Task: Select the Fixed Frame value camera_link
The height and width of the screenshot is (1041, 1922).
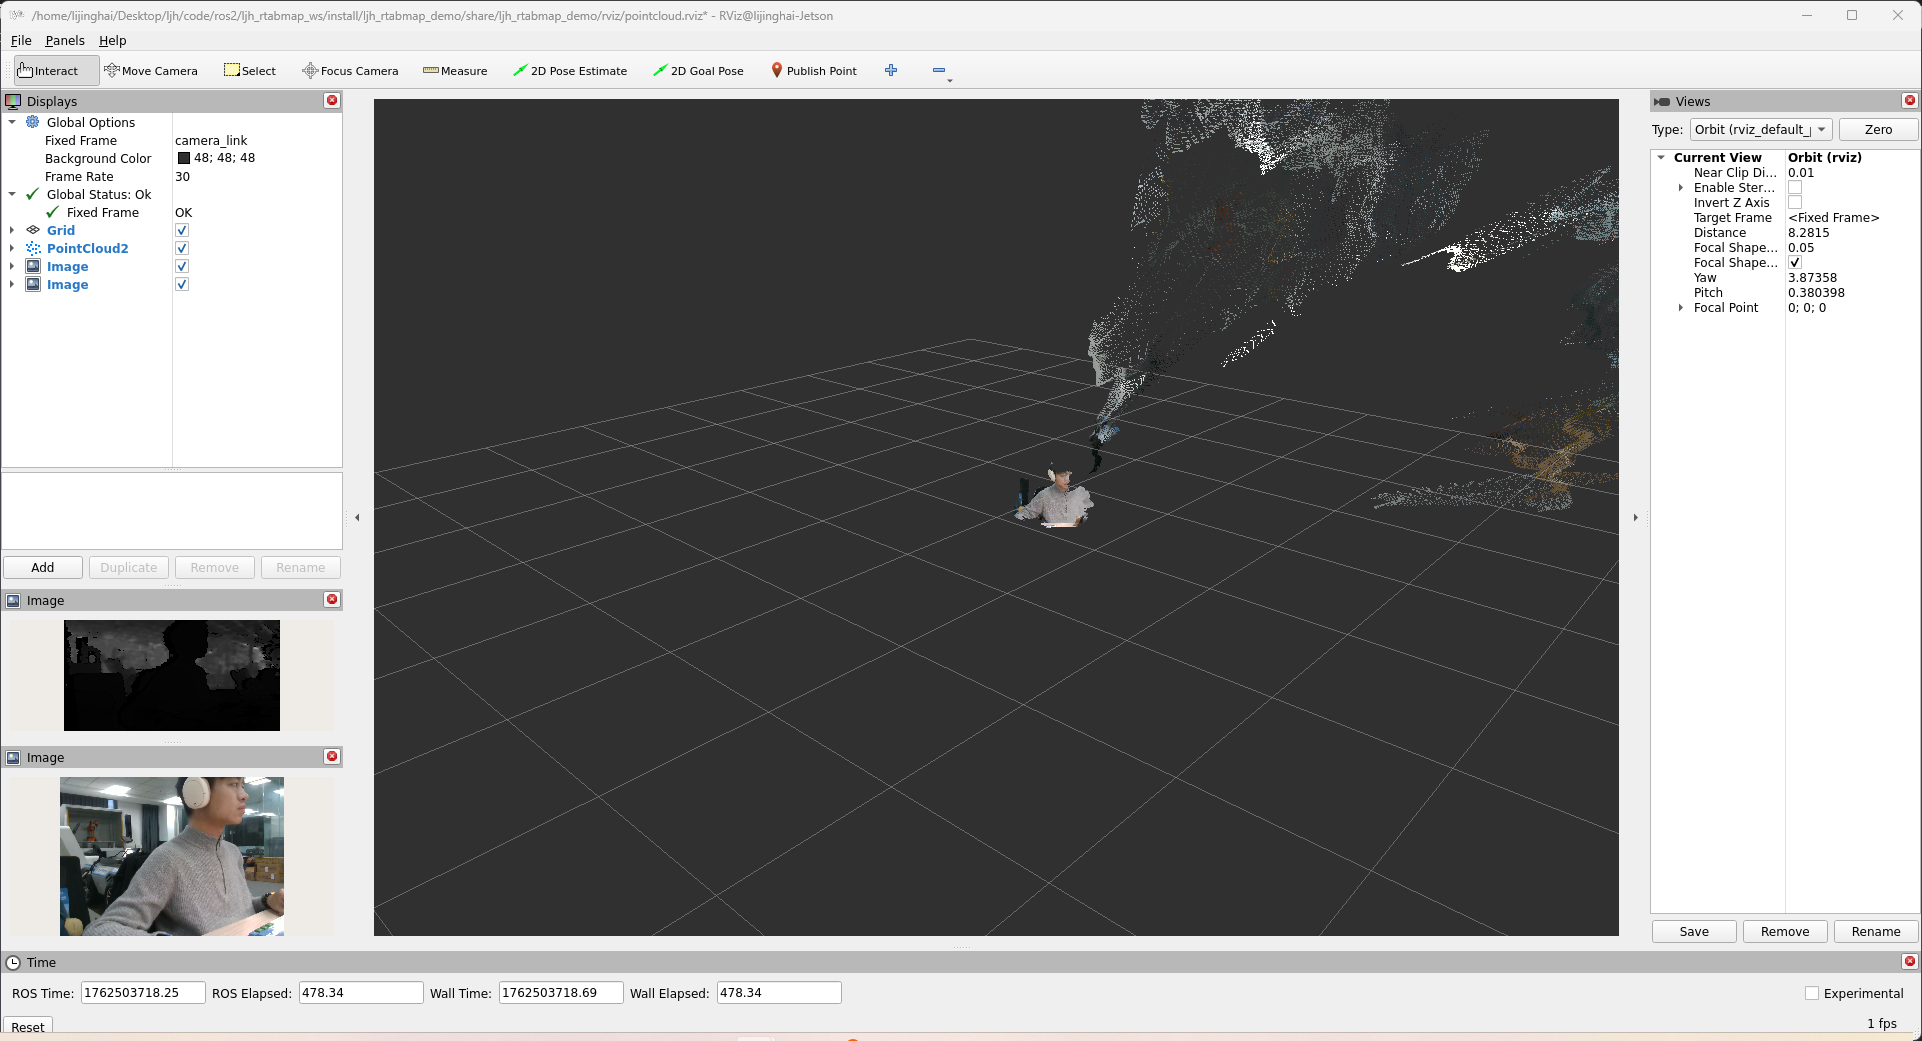Action: [x=211, y=140]
